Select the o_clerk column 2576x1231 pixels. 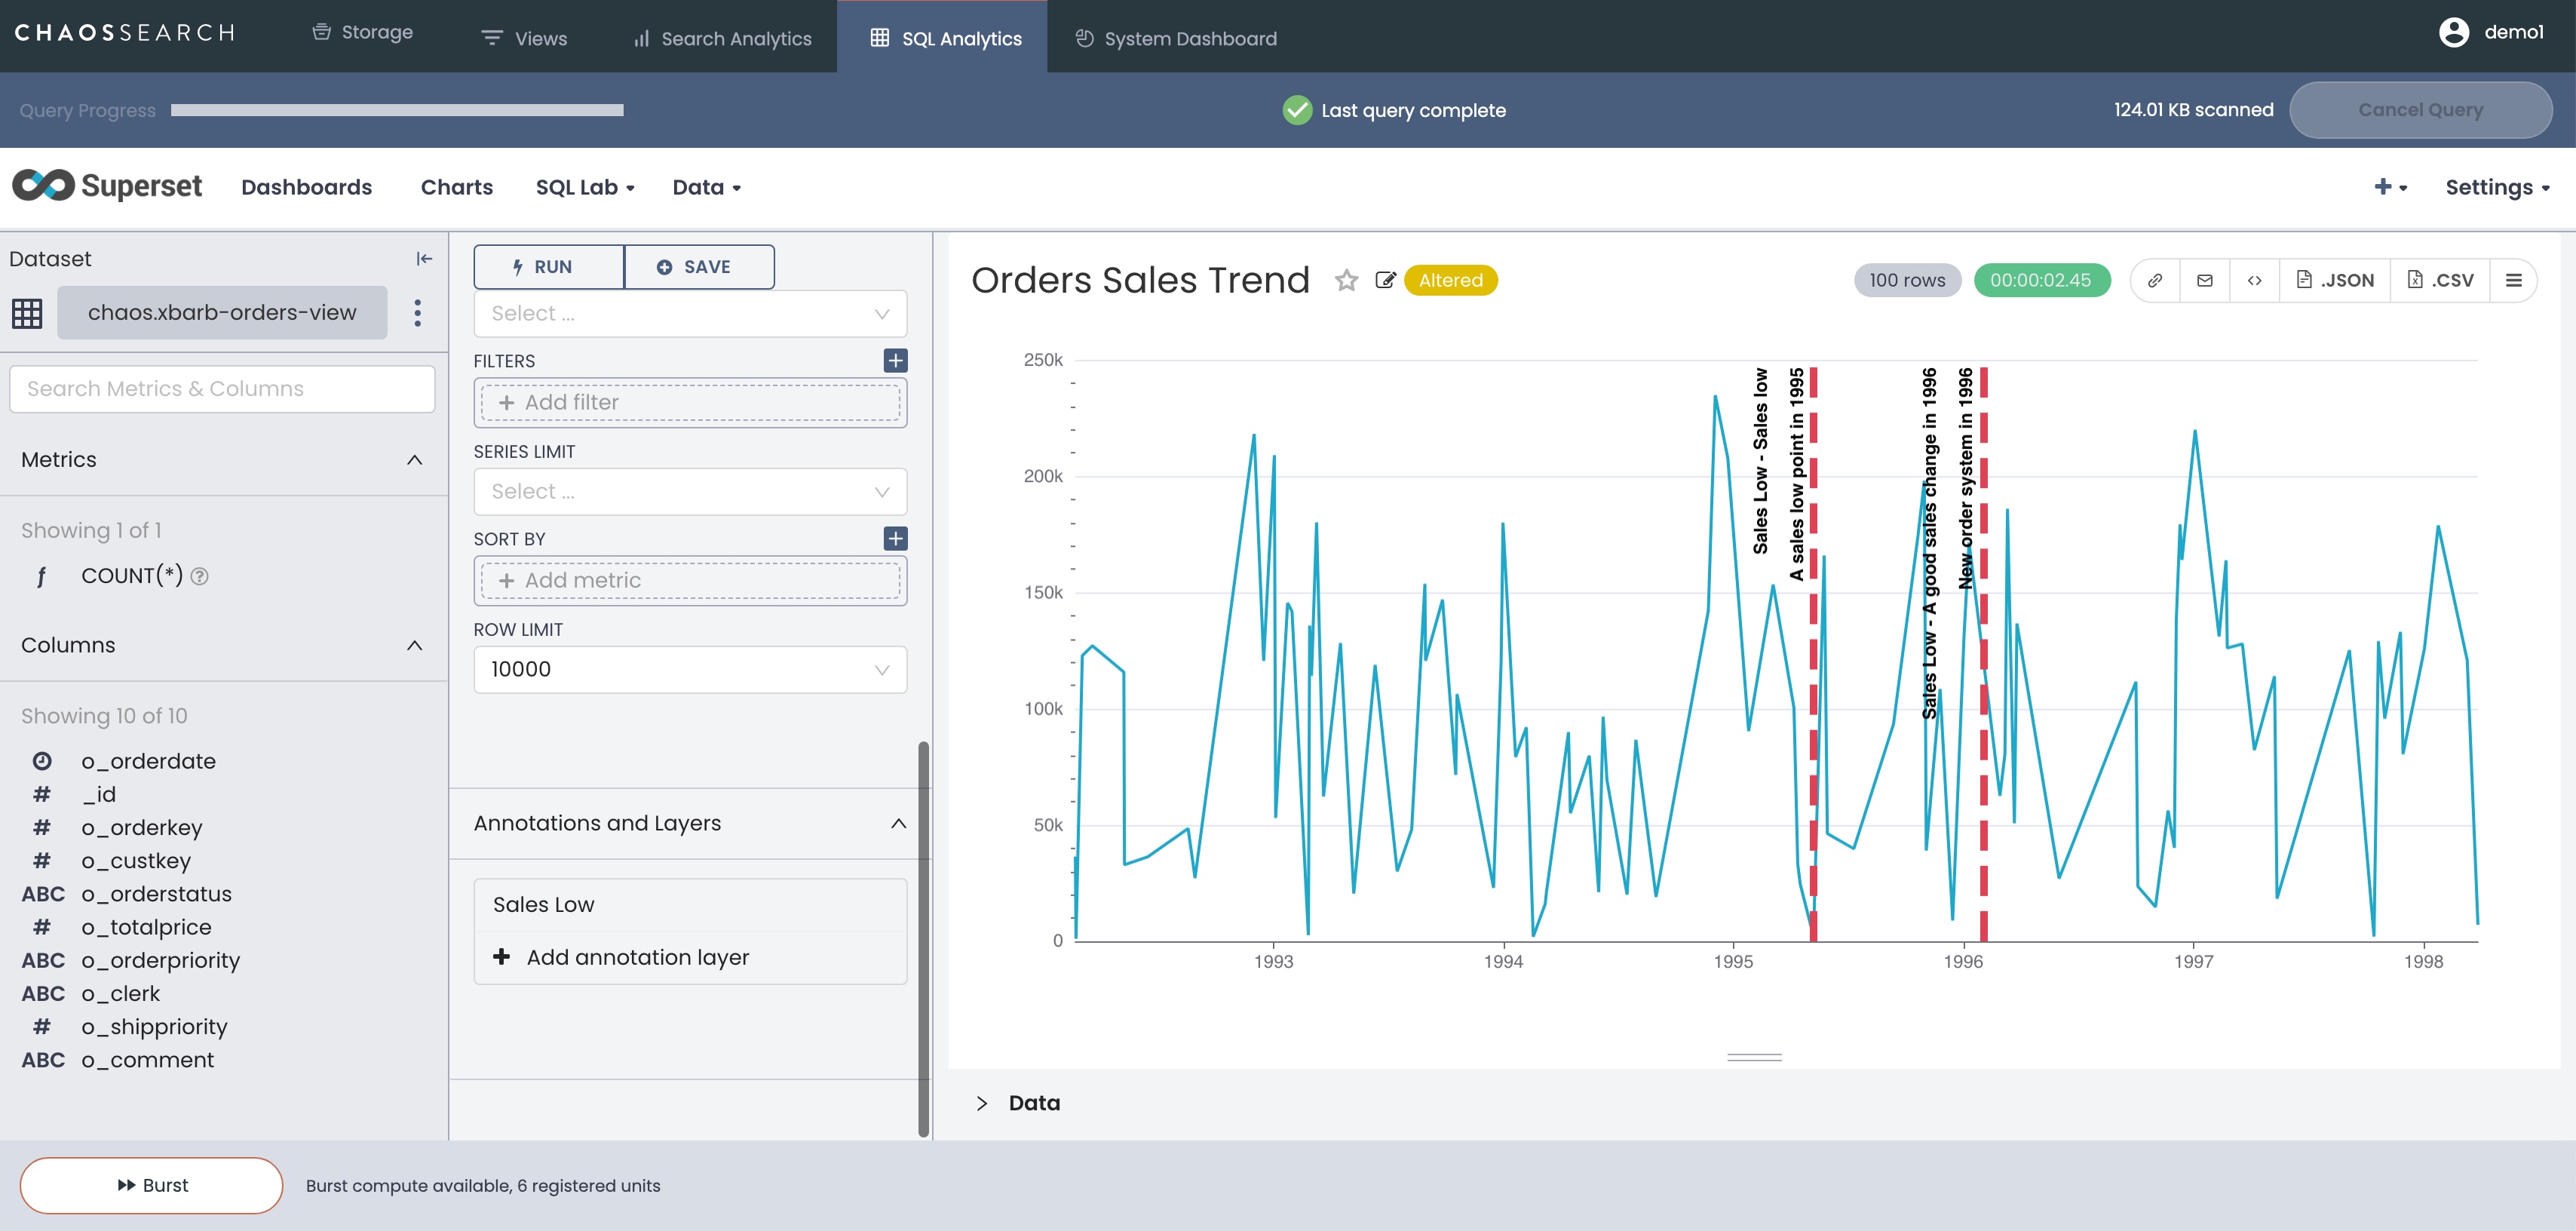(x=120, y=994)
